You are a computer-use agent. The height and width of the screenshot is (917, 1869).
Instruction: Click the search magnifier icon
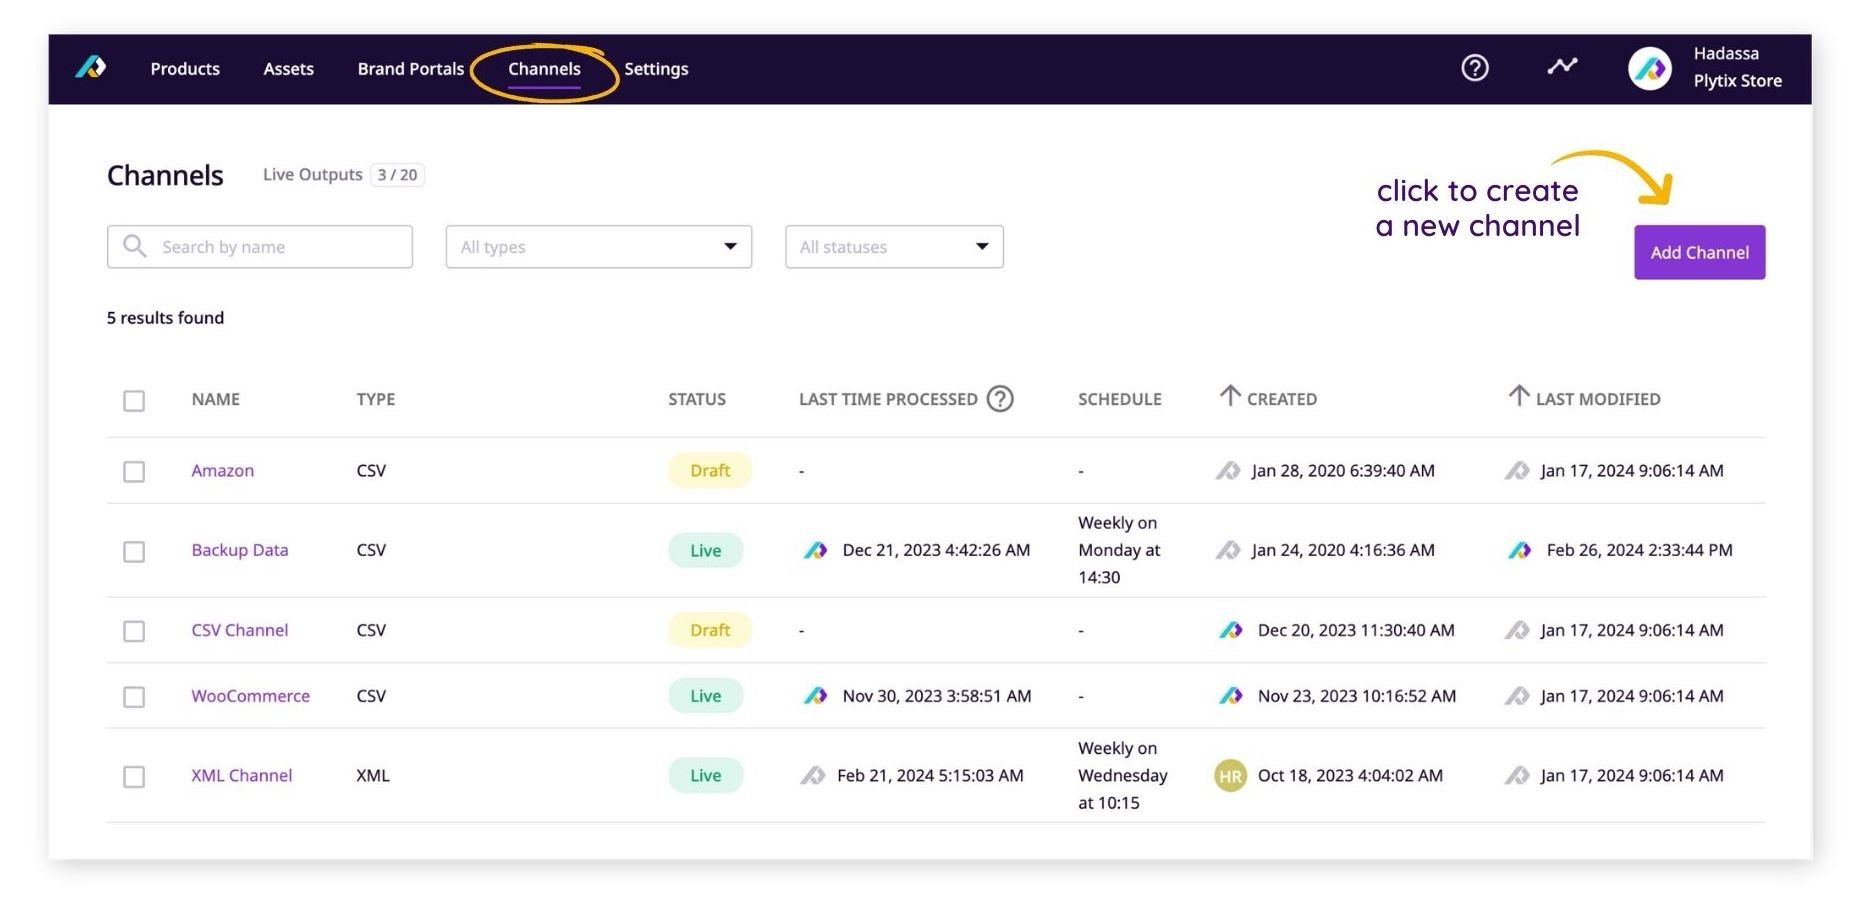point(134,246)
